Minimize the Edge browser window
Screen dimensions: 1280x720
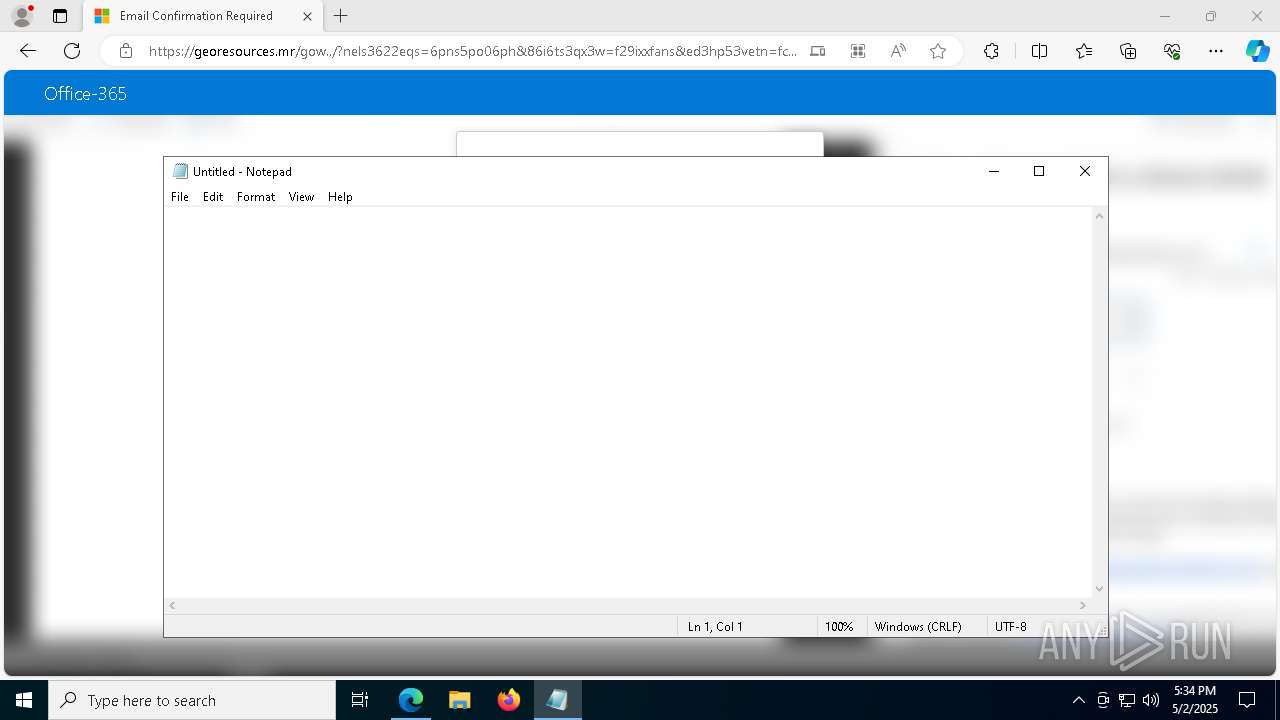click(x=1165, y=16)
